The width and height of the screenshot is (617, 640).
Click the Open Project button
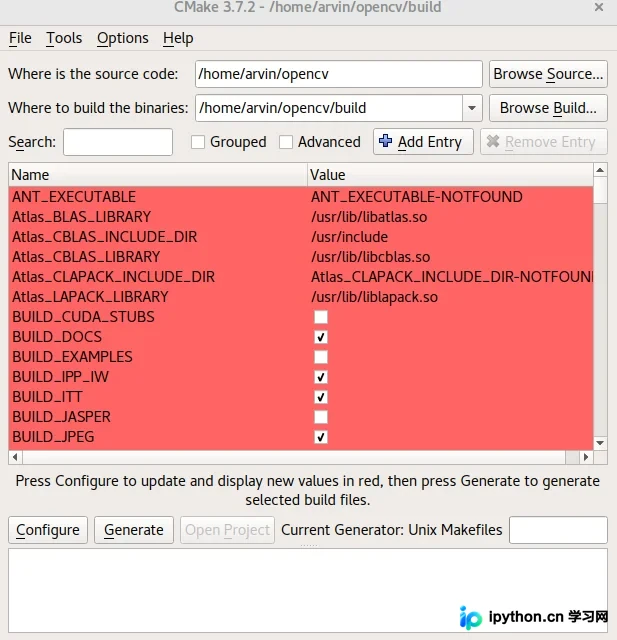(x=227, y=530)
